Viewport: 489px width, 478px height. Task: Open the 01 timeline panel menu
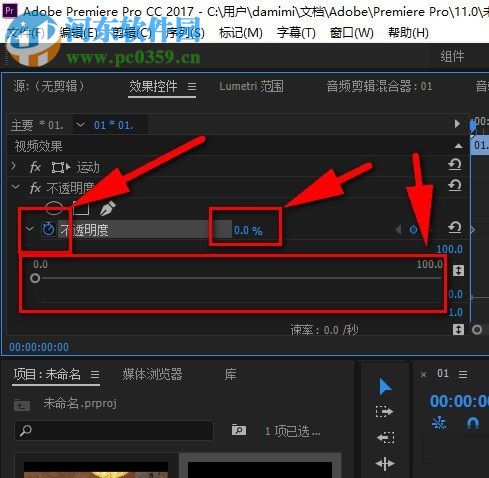pyautogui.click(x=463, y=374)
